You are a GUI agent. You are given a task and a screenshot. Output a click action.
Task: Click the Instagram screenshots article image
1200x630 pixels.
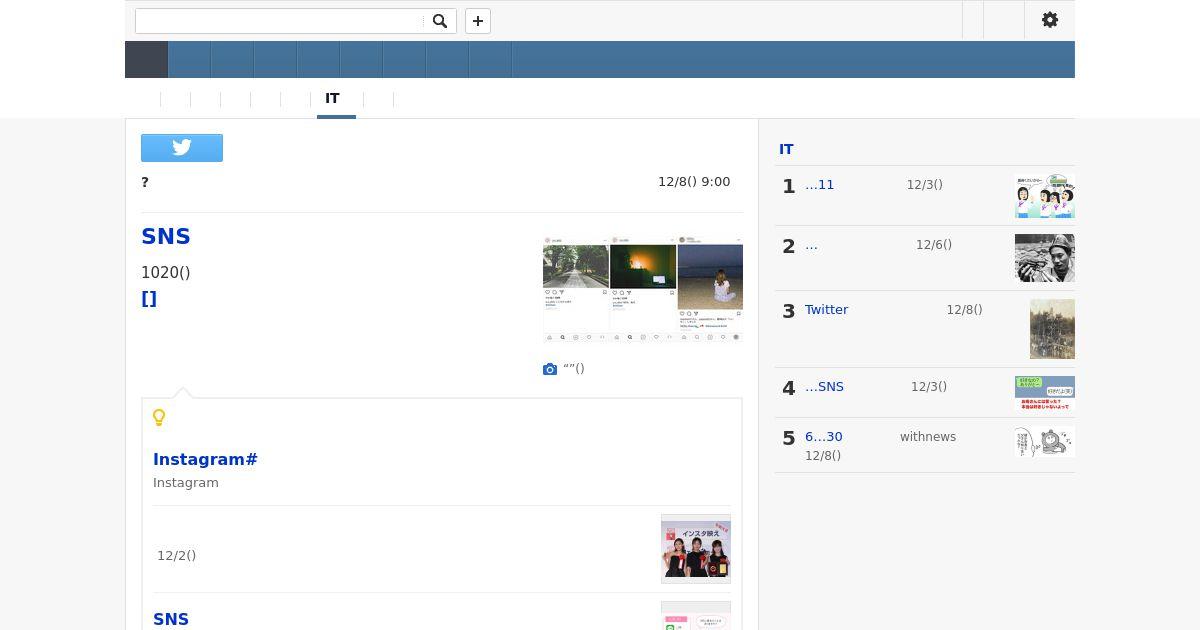(643, 290)
